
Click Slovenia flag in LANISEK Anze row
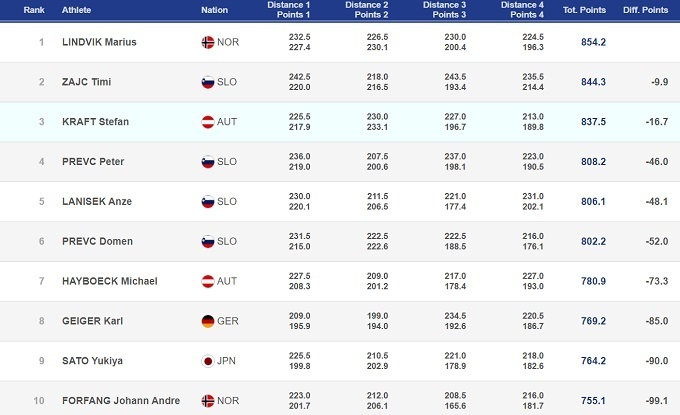click(x=208, y=202)
